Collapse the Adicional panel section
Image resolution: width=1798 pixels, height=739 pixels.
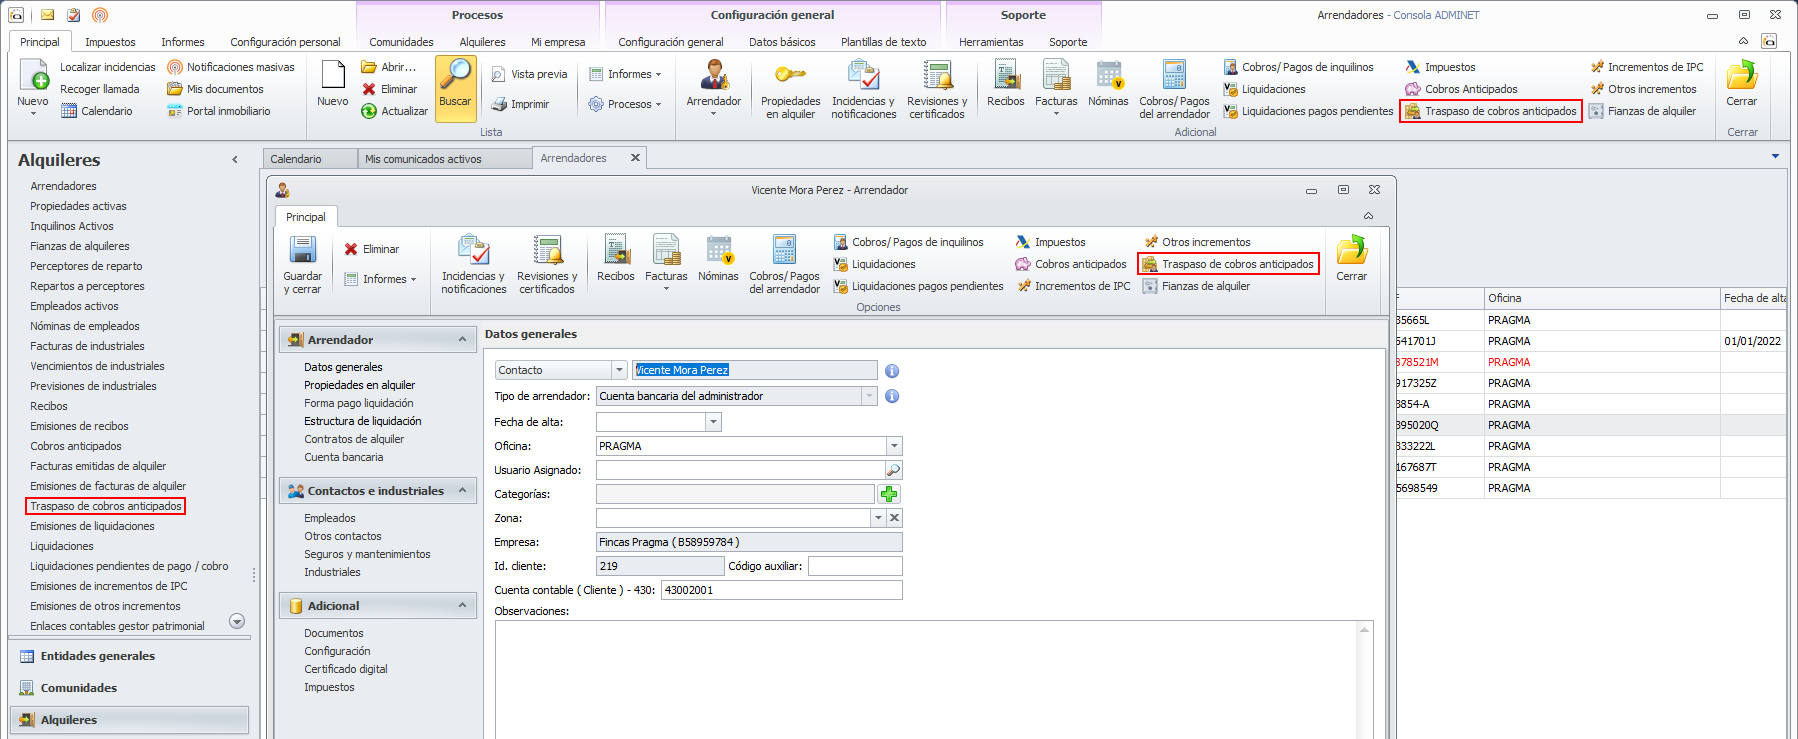click(462, 606)
